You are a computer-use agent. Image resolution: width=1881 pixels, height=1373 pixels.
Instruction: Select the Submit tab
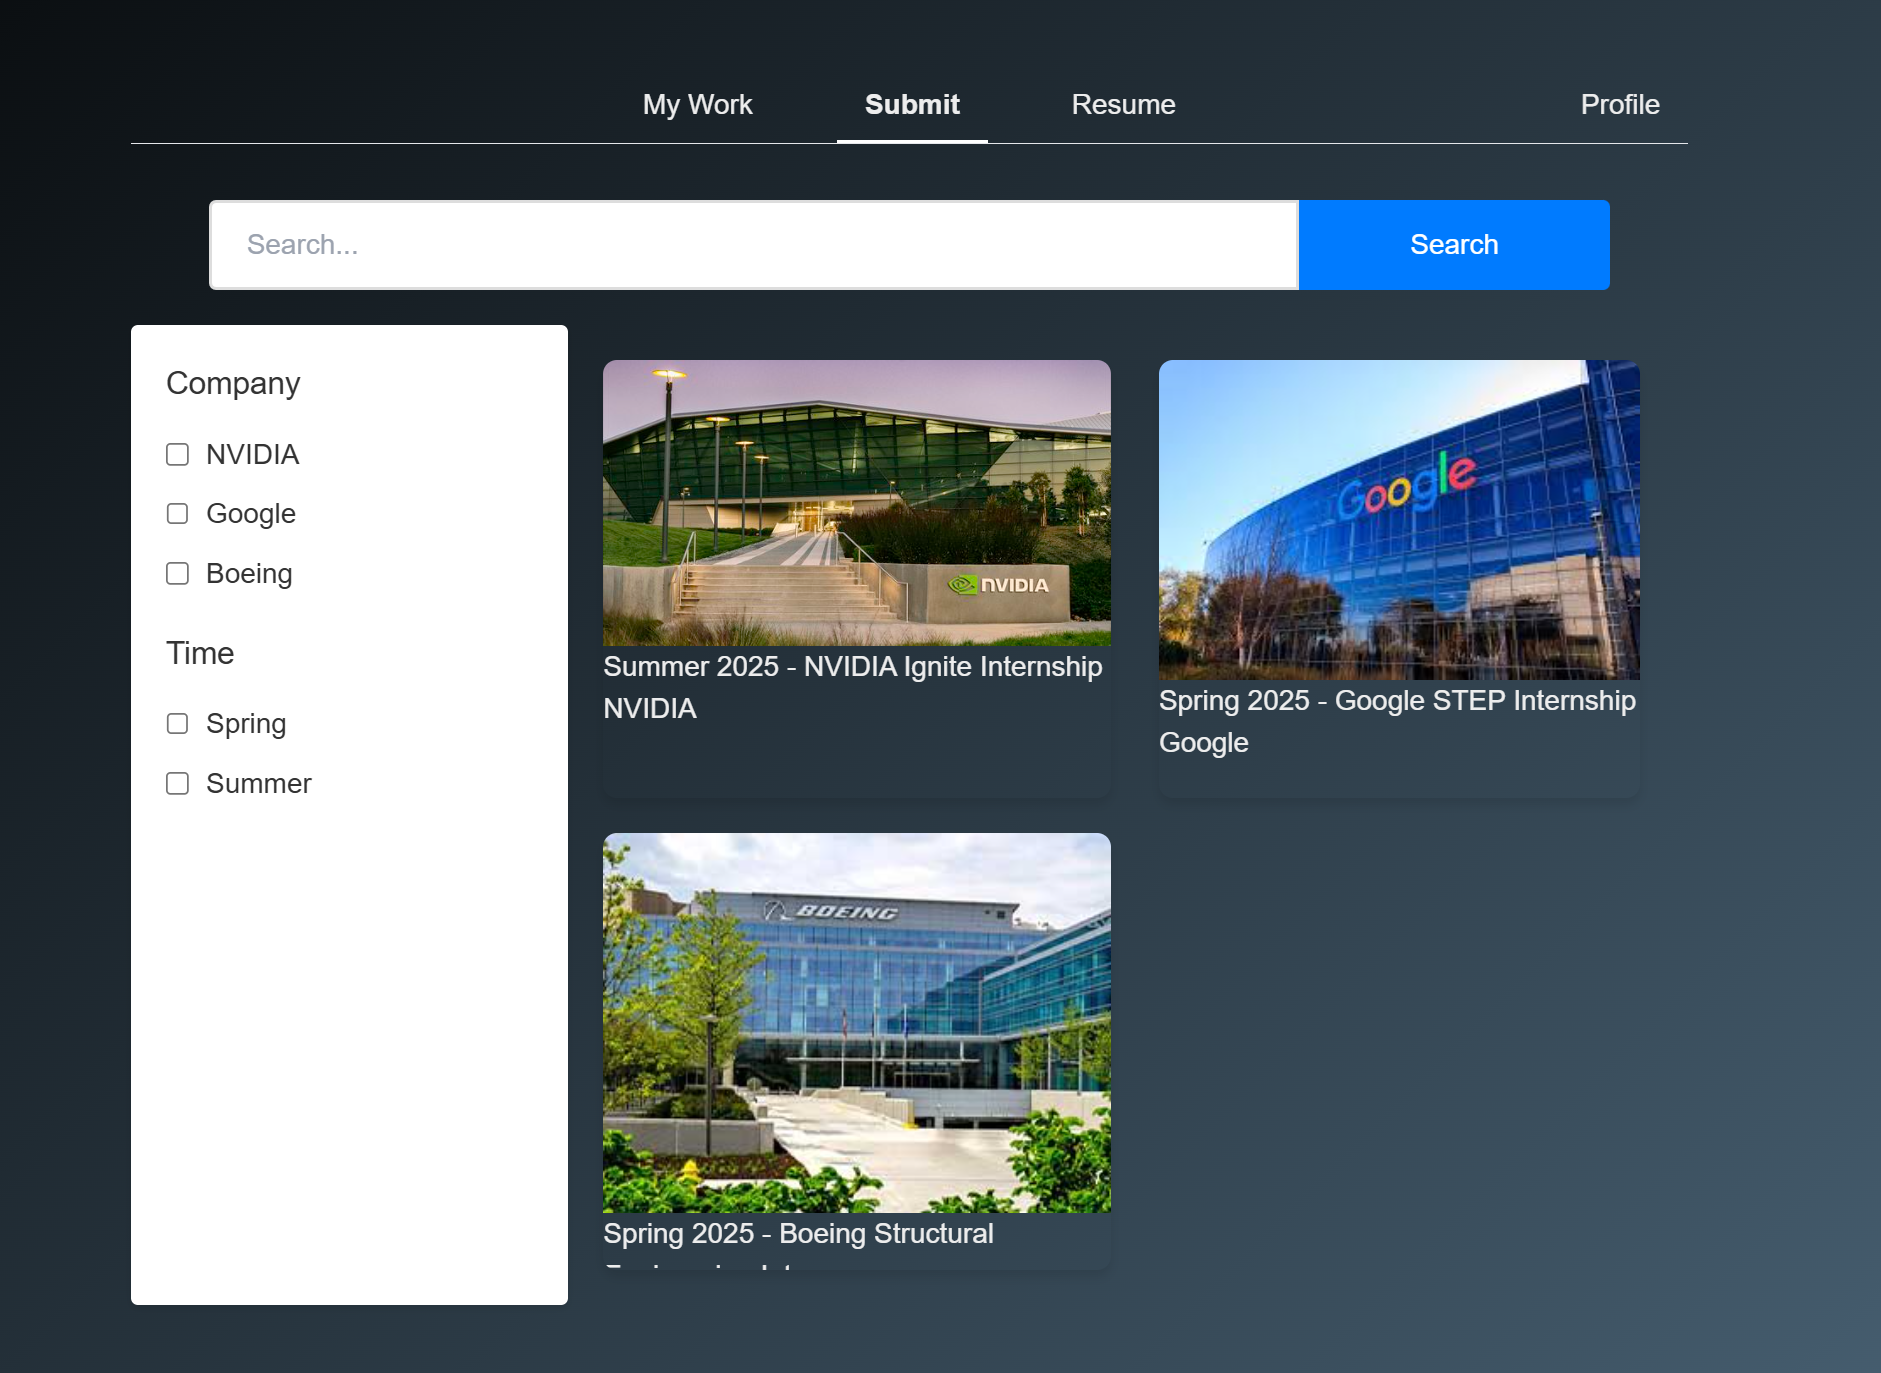click(x=912, y=104)
